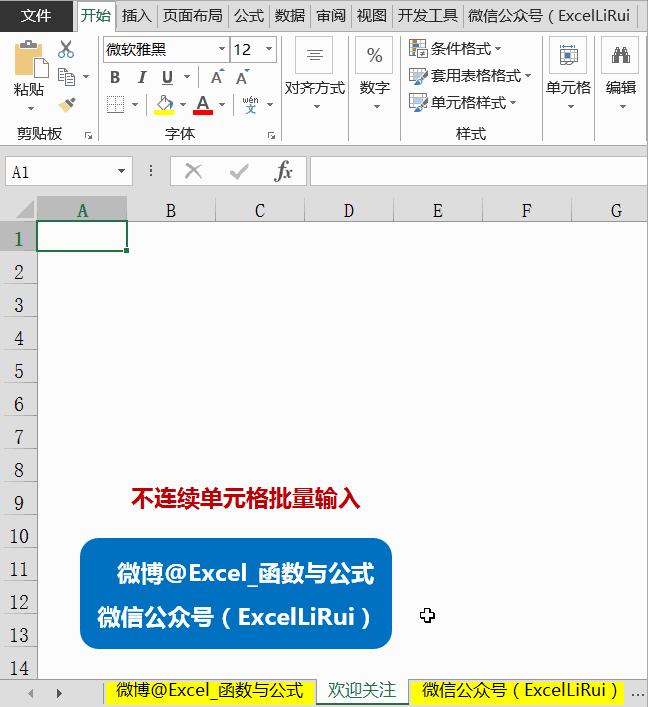Viewport: 648px width, 707px height.
Task: Toggle Bold formatting
Action: pos(115,78)
